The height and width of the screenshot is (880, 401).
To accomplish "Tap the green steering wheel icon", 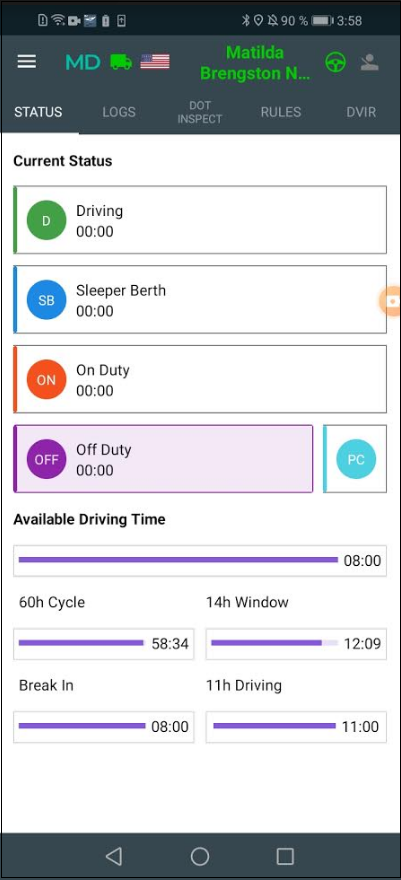I will pyautogui.click(x=335, y=62).
